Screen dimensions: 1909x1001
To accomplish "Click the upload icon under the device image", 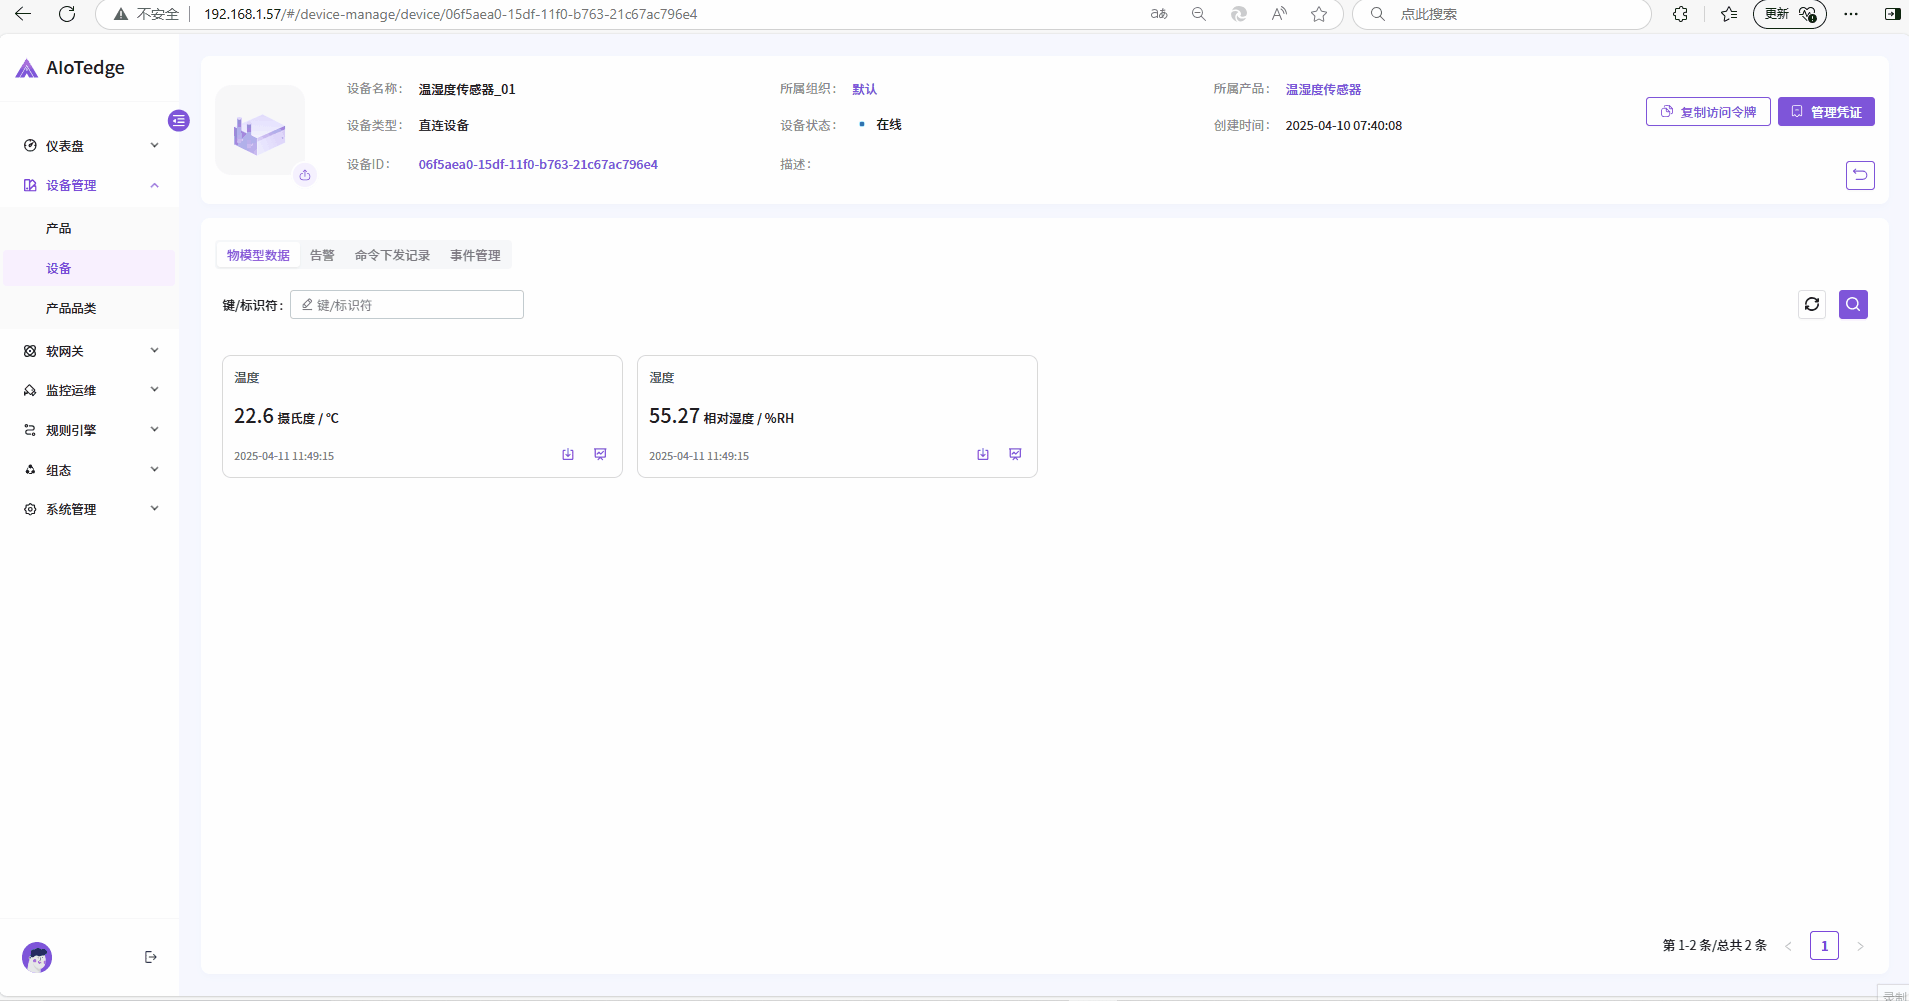I will pos(305,175).
